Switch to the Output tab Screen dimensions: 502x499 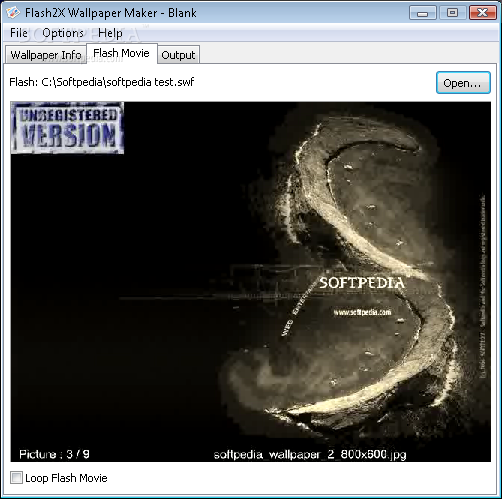(178, 55)
